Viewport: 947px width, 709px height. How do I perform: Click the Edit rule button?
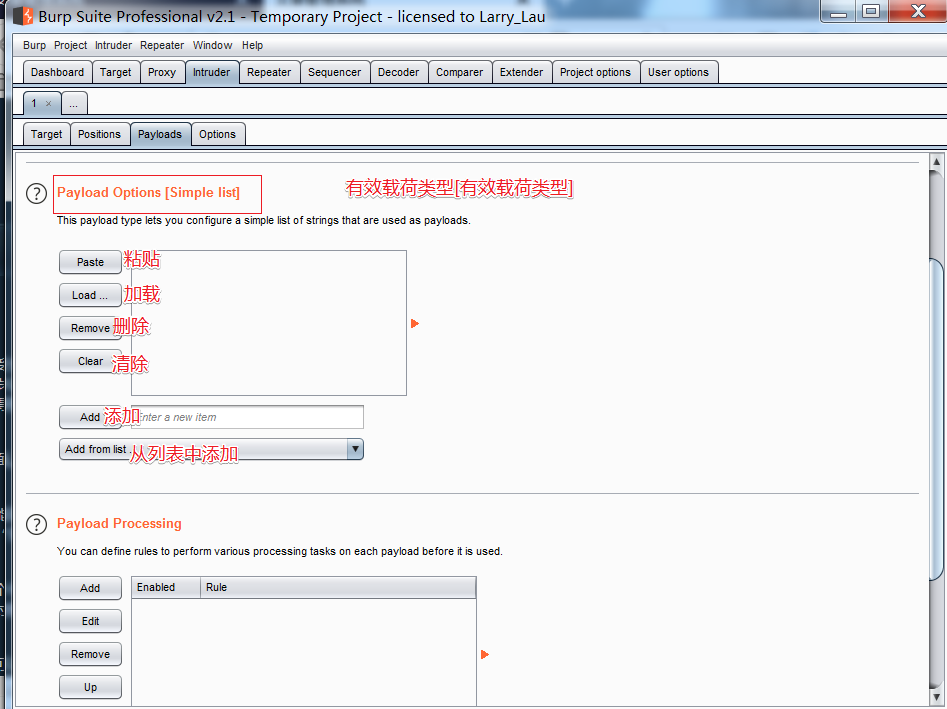[91, 621]
